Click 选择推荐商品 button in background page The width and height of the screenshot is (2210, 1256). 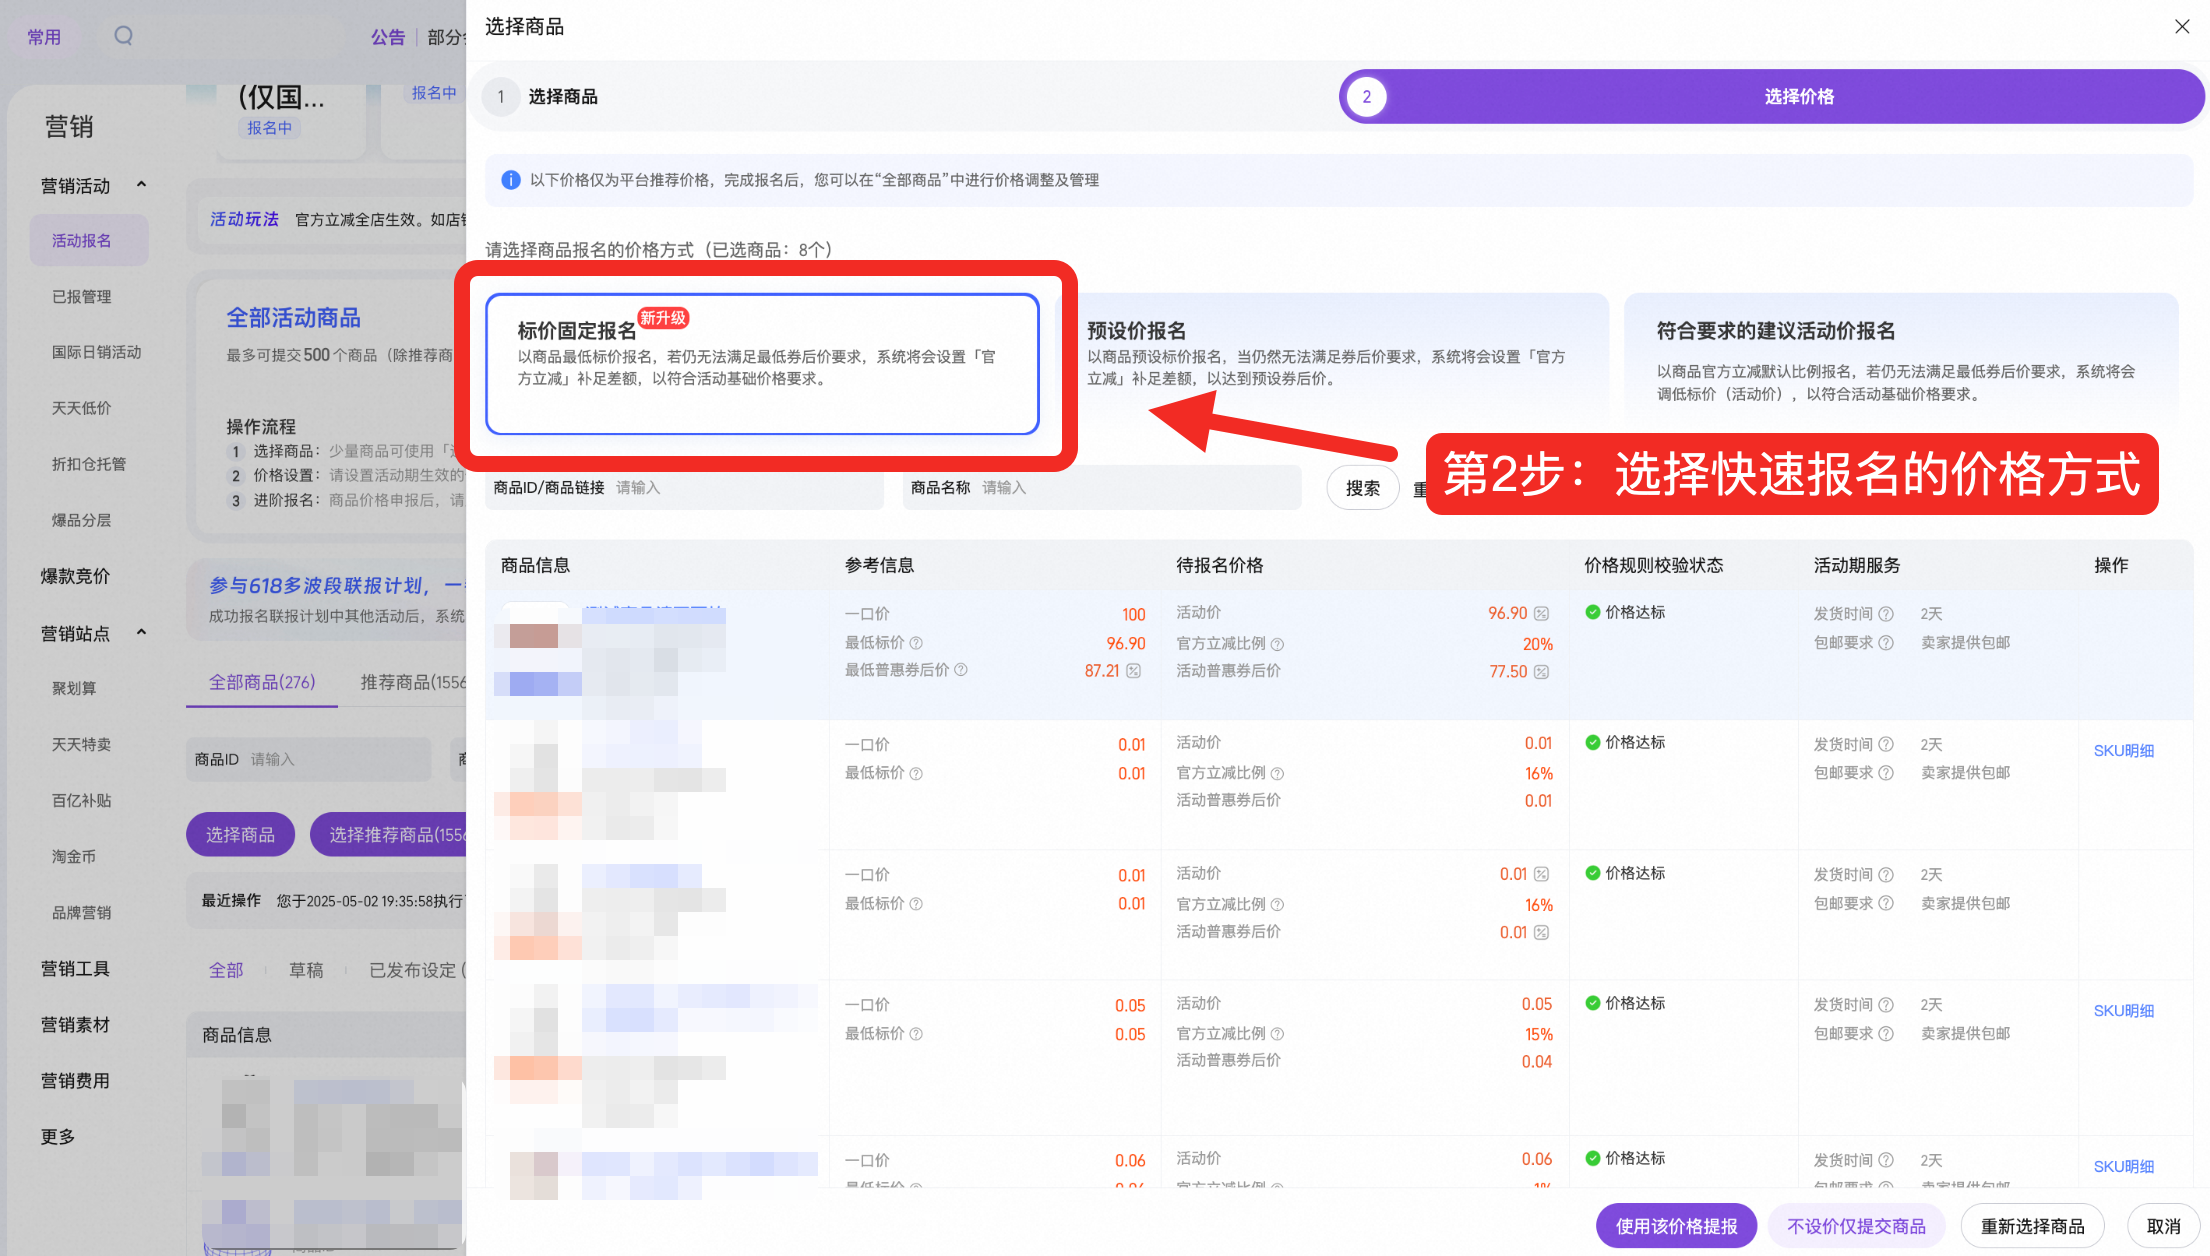click(388, 835)
